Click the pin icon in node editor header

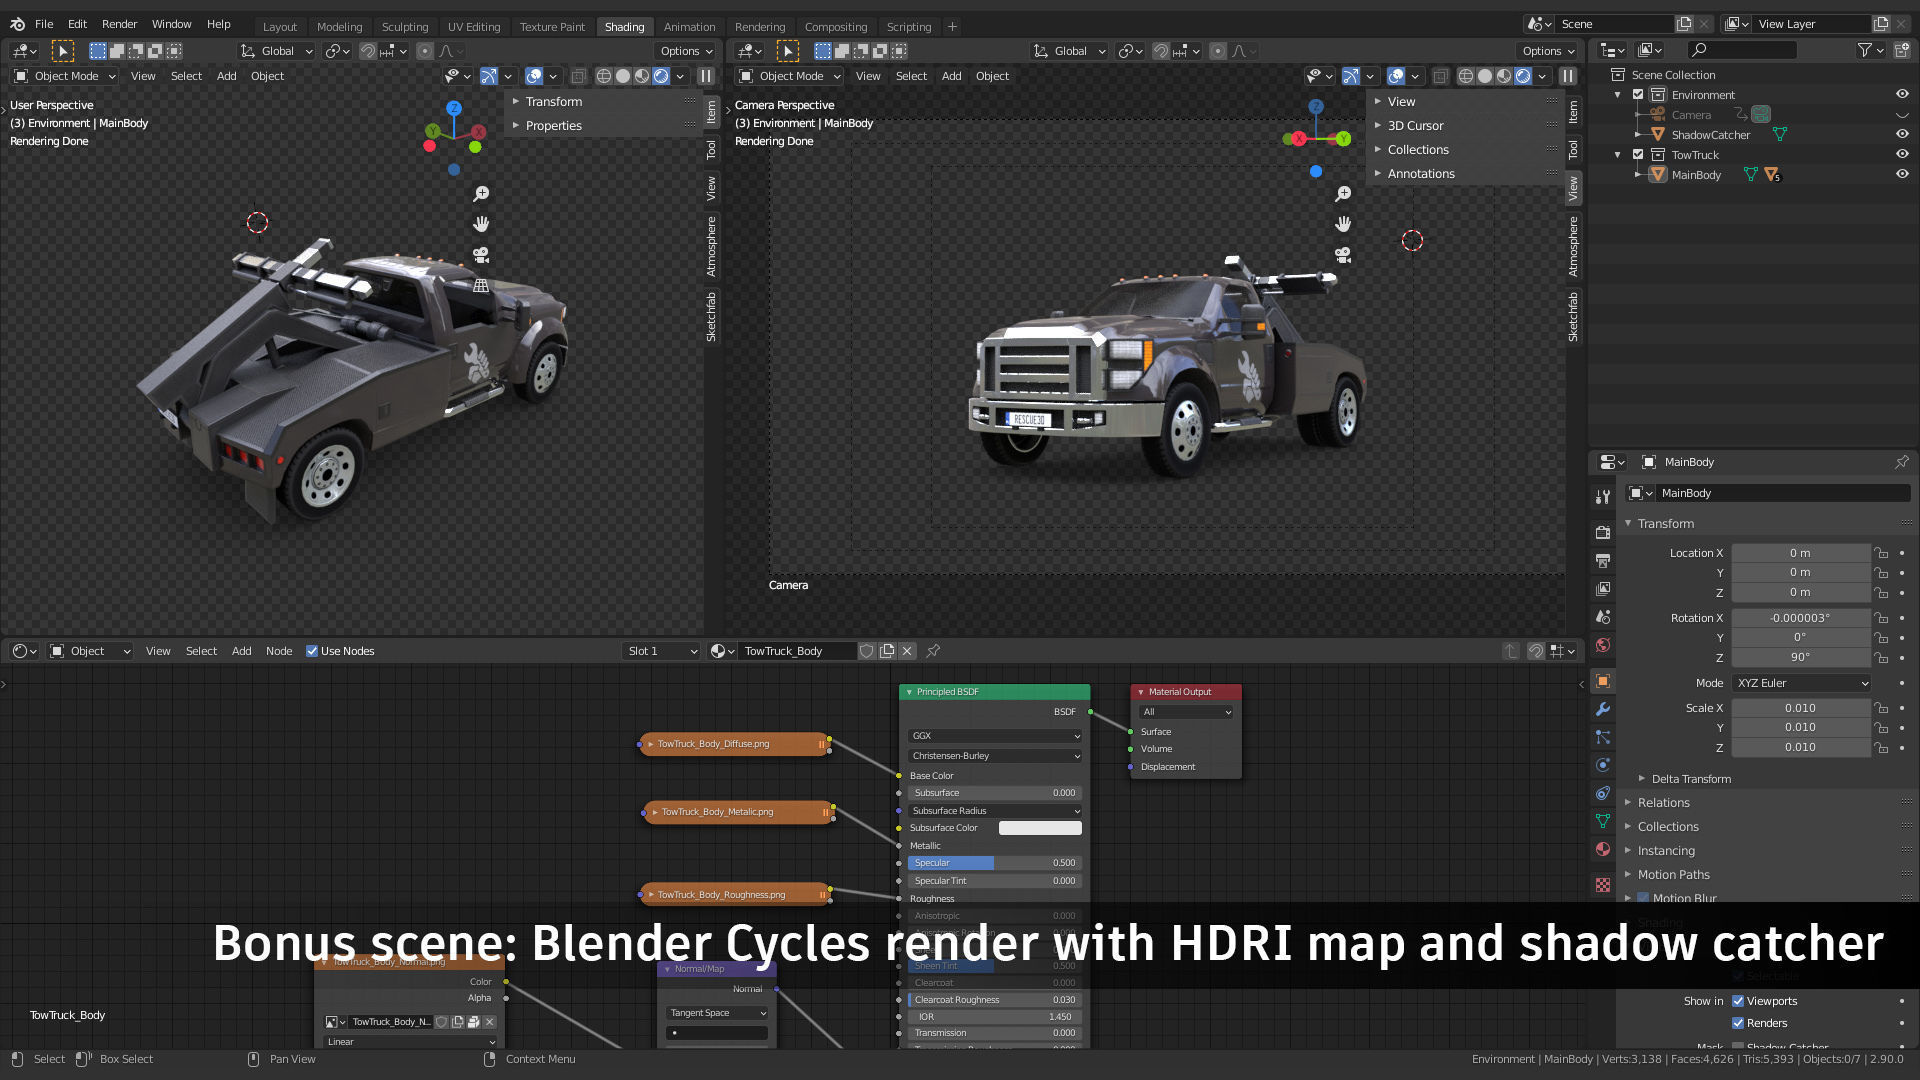click(x=933, y=651)
